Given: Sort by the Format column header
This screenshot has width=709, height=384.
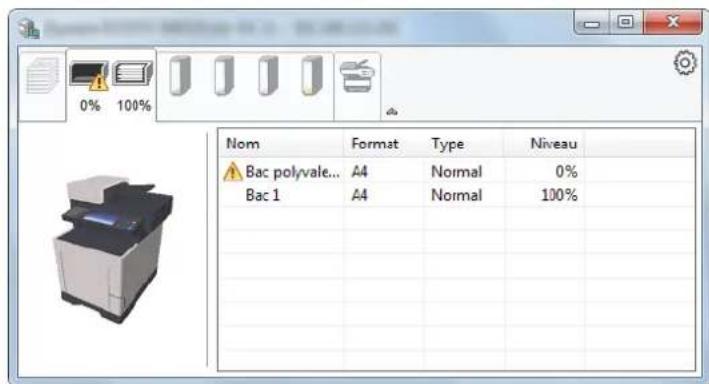Looking at the screenshot, I should tap(383, 144).
